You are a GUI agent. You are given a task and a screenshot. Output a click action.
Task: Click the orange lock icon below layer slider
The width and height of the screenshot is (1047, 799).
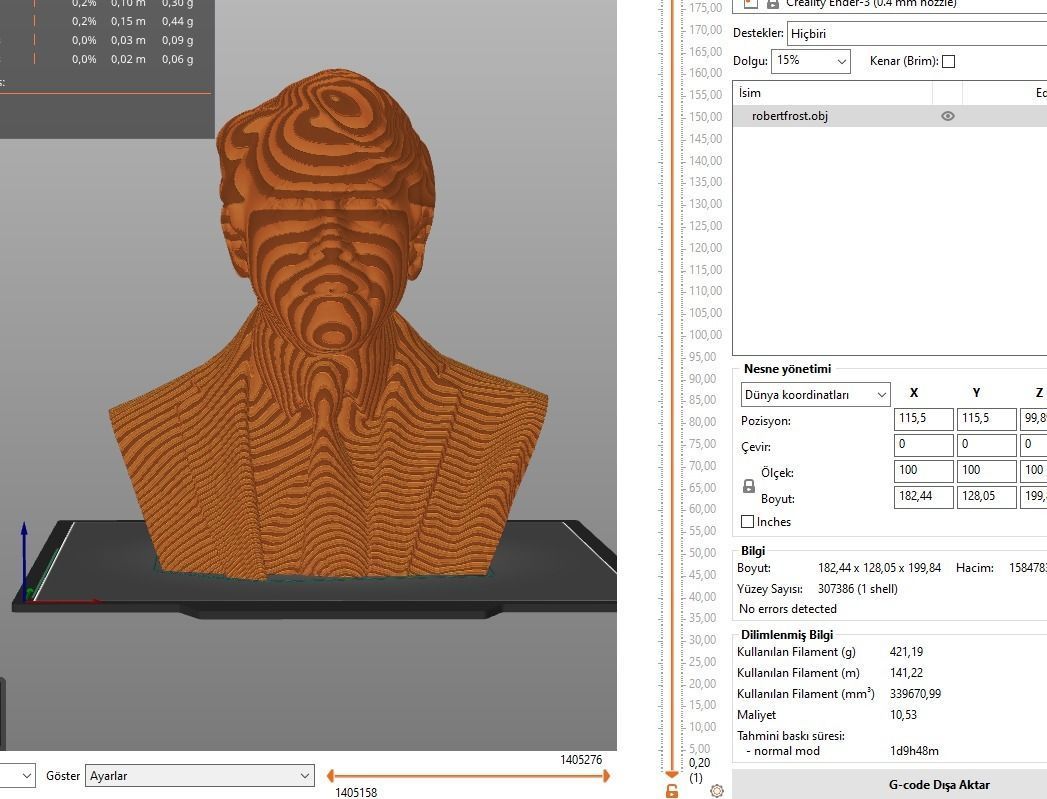pyautogui.click(x=672, y=791)
